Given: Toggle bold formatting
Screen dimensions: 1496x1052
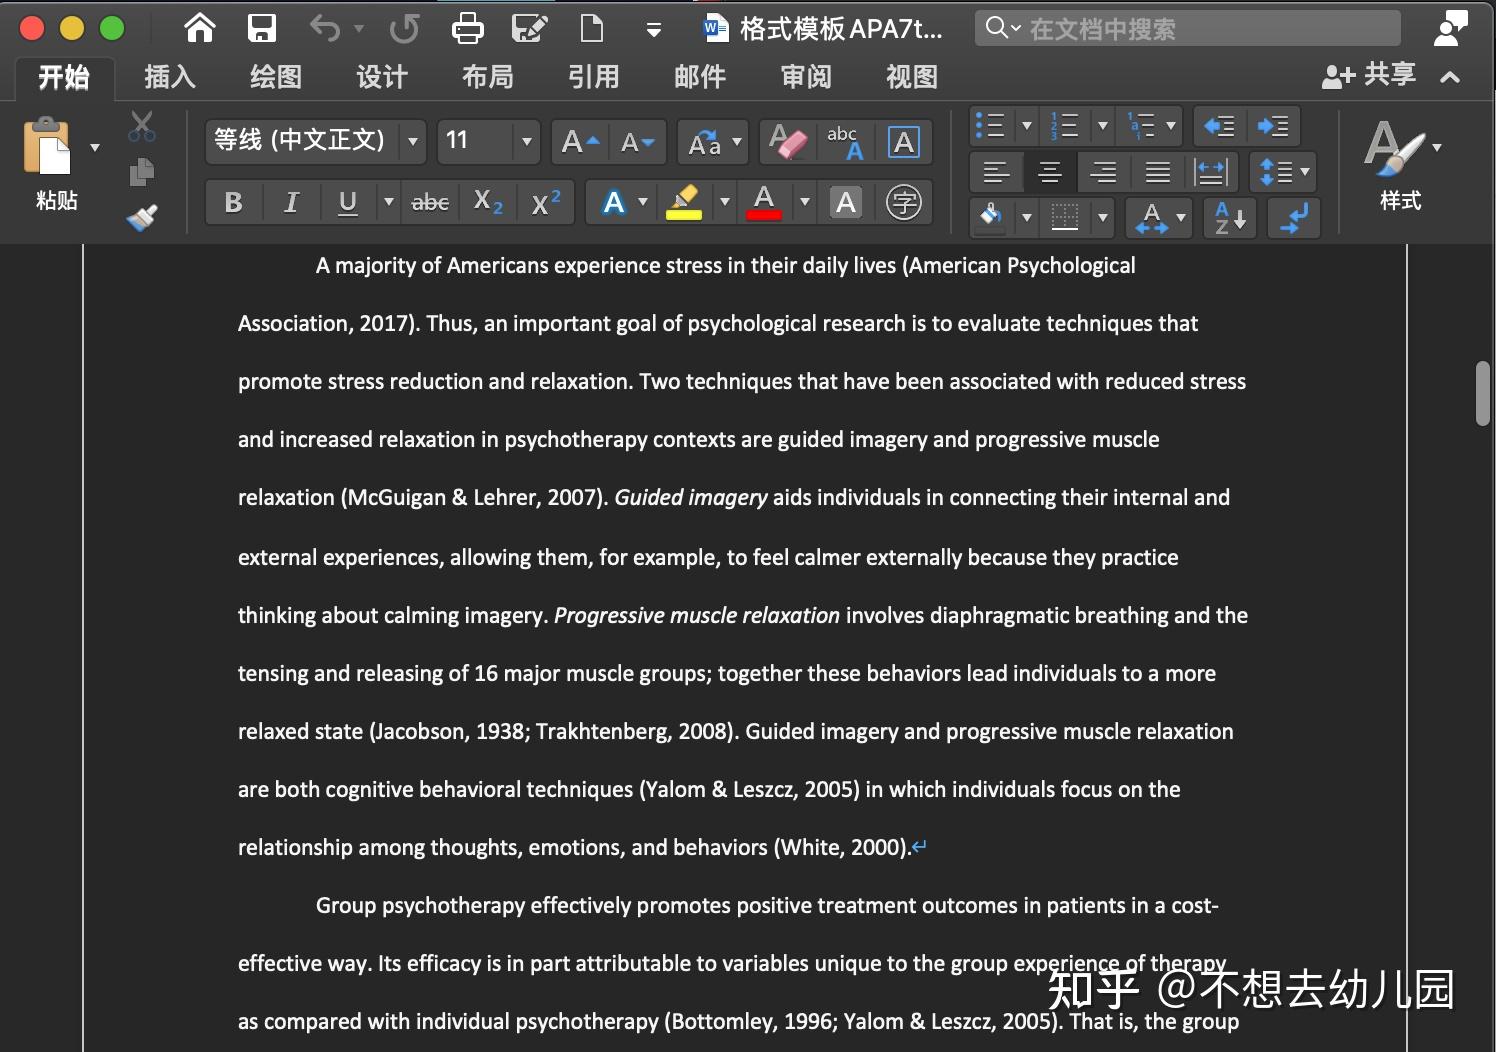Looking at the screenshot, I should tap(233, 202).
